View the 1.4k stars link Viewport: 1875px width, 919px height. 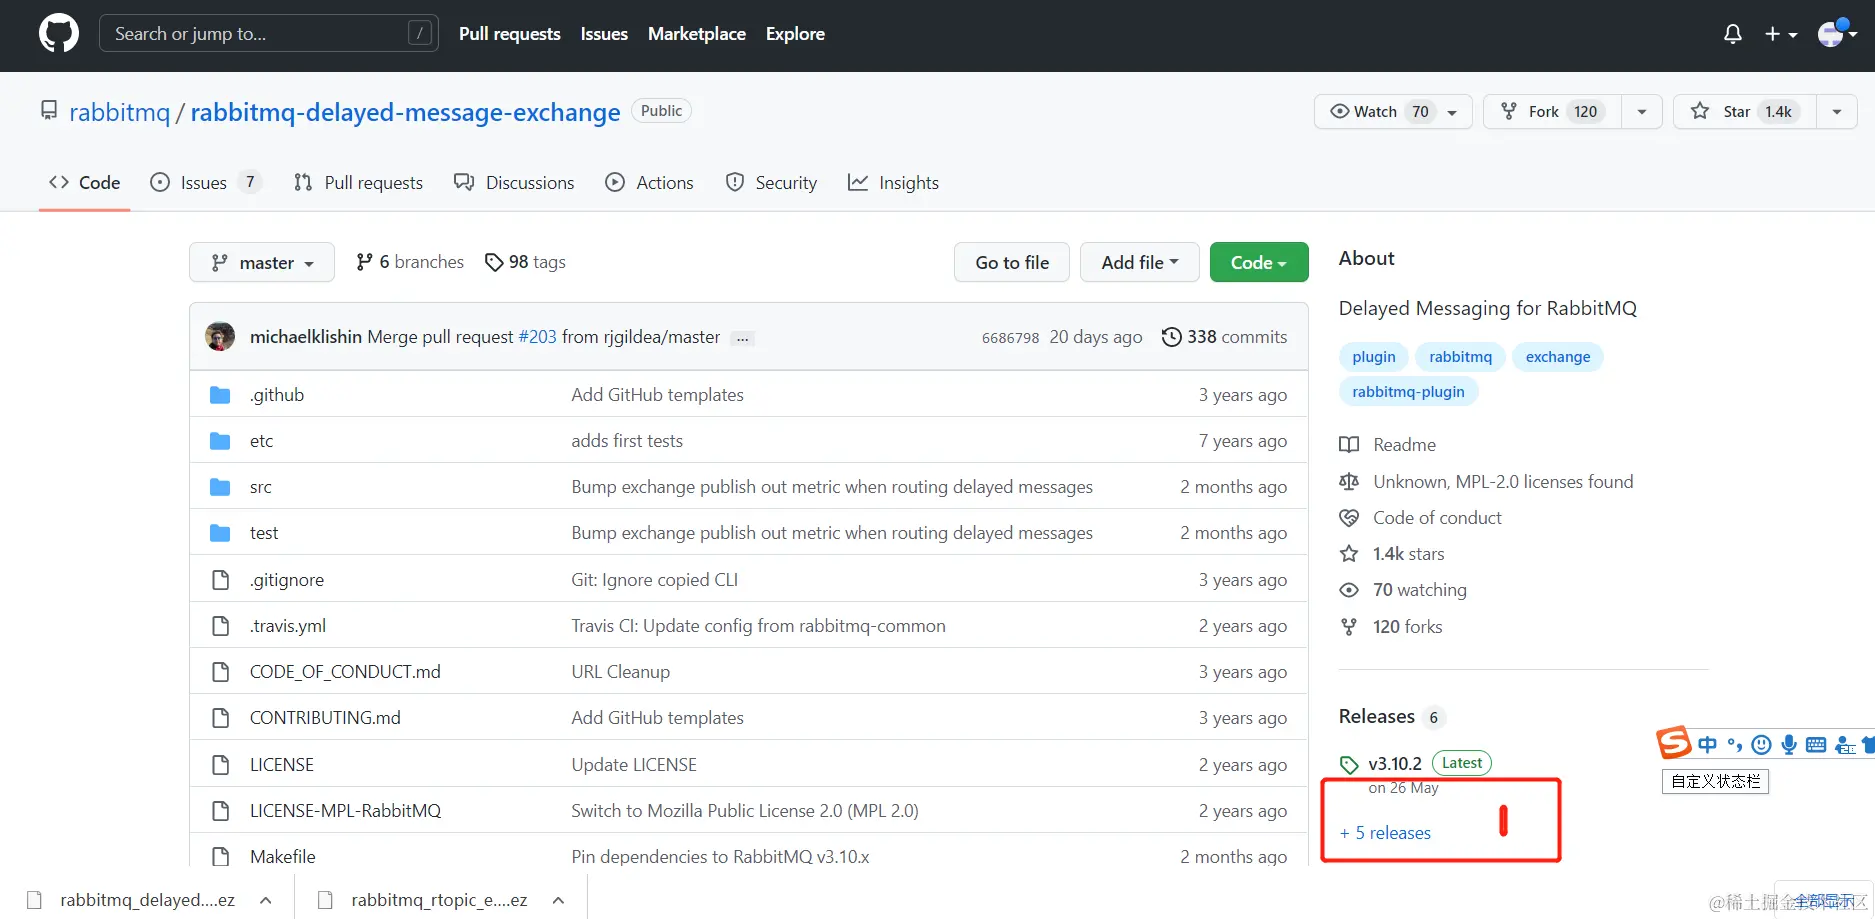point(1392,554)
